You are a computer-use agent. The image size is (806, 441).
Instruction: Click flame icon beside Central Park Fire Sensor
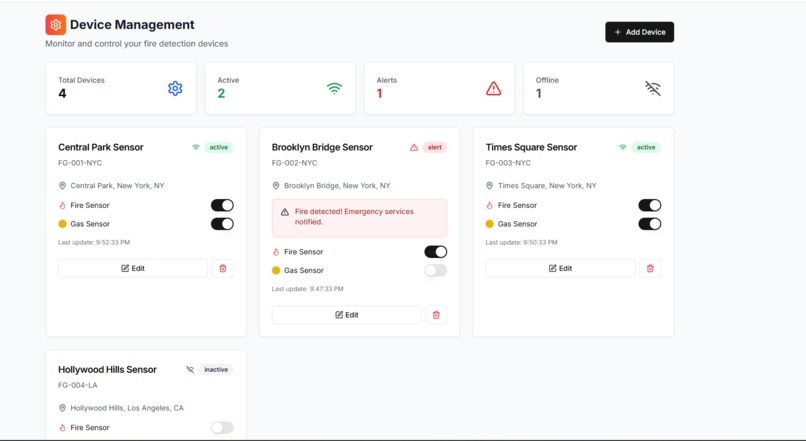(62, 205)
